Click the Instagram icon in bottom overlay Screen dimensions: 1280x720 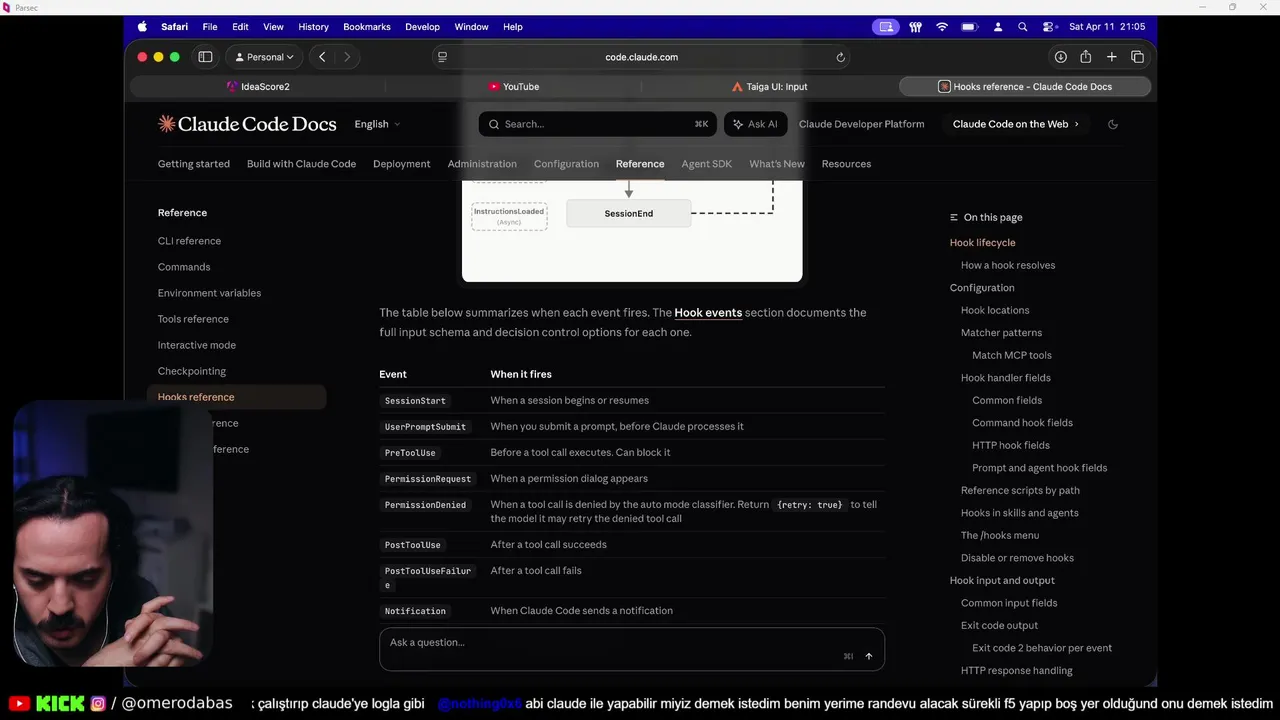tap(98, 704)
